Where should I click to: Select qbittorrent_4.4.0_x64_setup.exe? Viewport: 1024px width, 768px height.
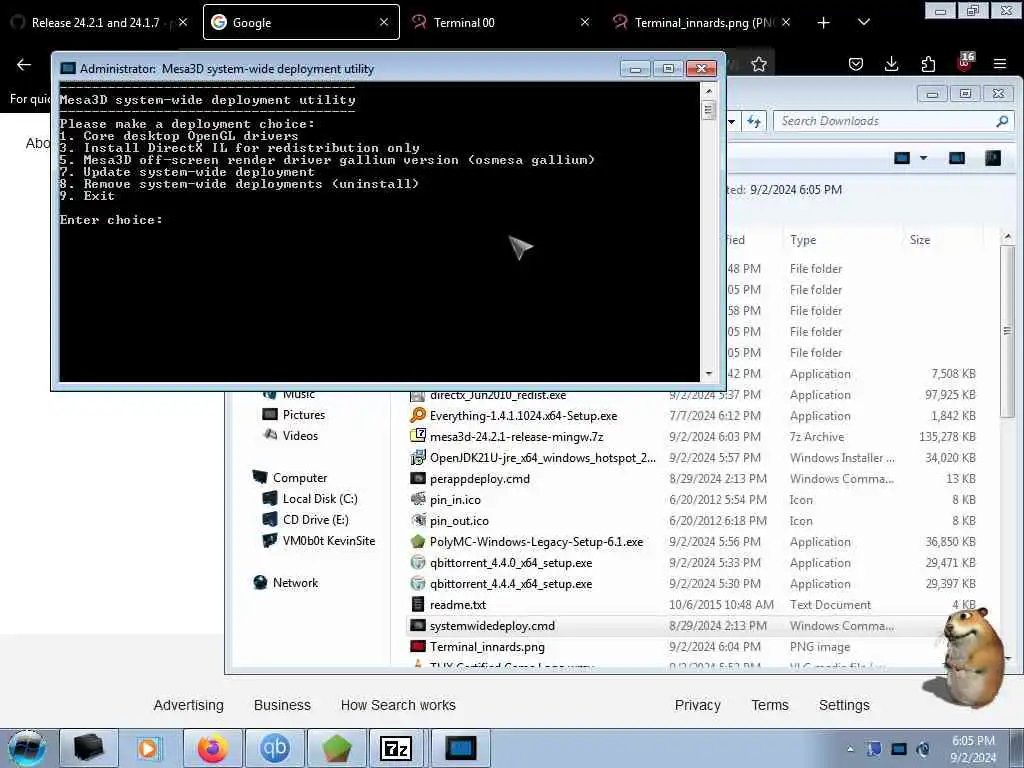pyautogui.click(x=501, y=562)
